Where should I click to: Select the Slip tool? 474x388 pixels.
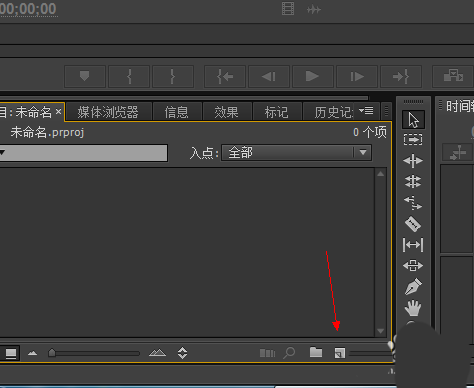(x=413, y=245)
